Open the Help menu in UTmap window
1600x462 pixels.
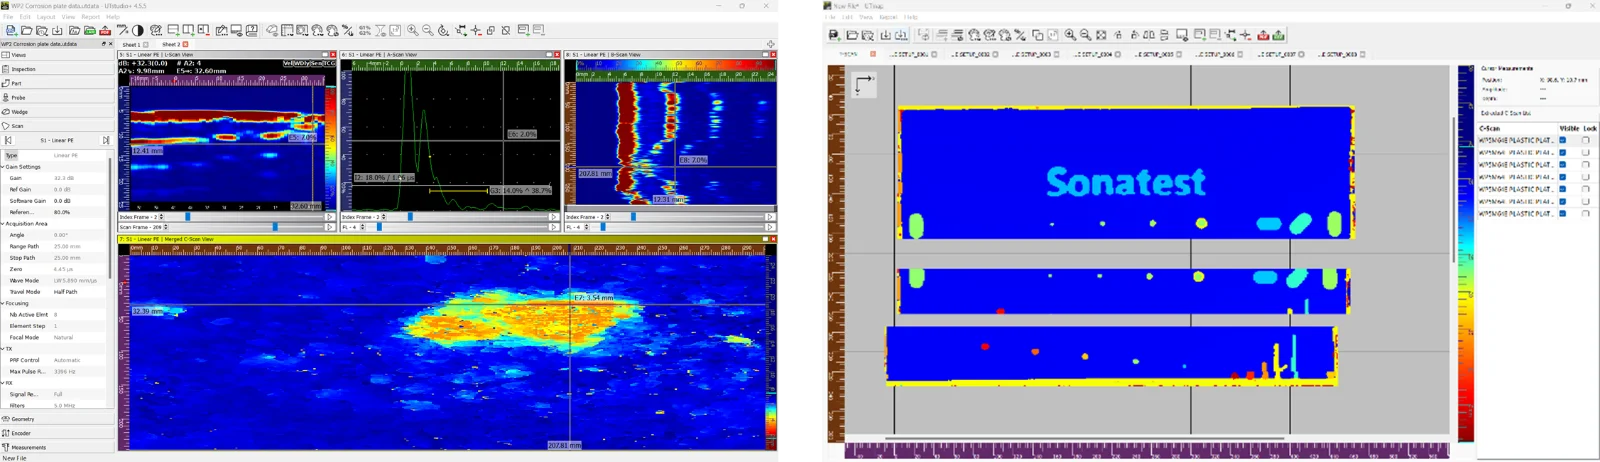[x=910, y=17]
